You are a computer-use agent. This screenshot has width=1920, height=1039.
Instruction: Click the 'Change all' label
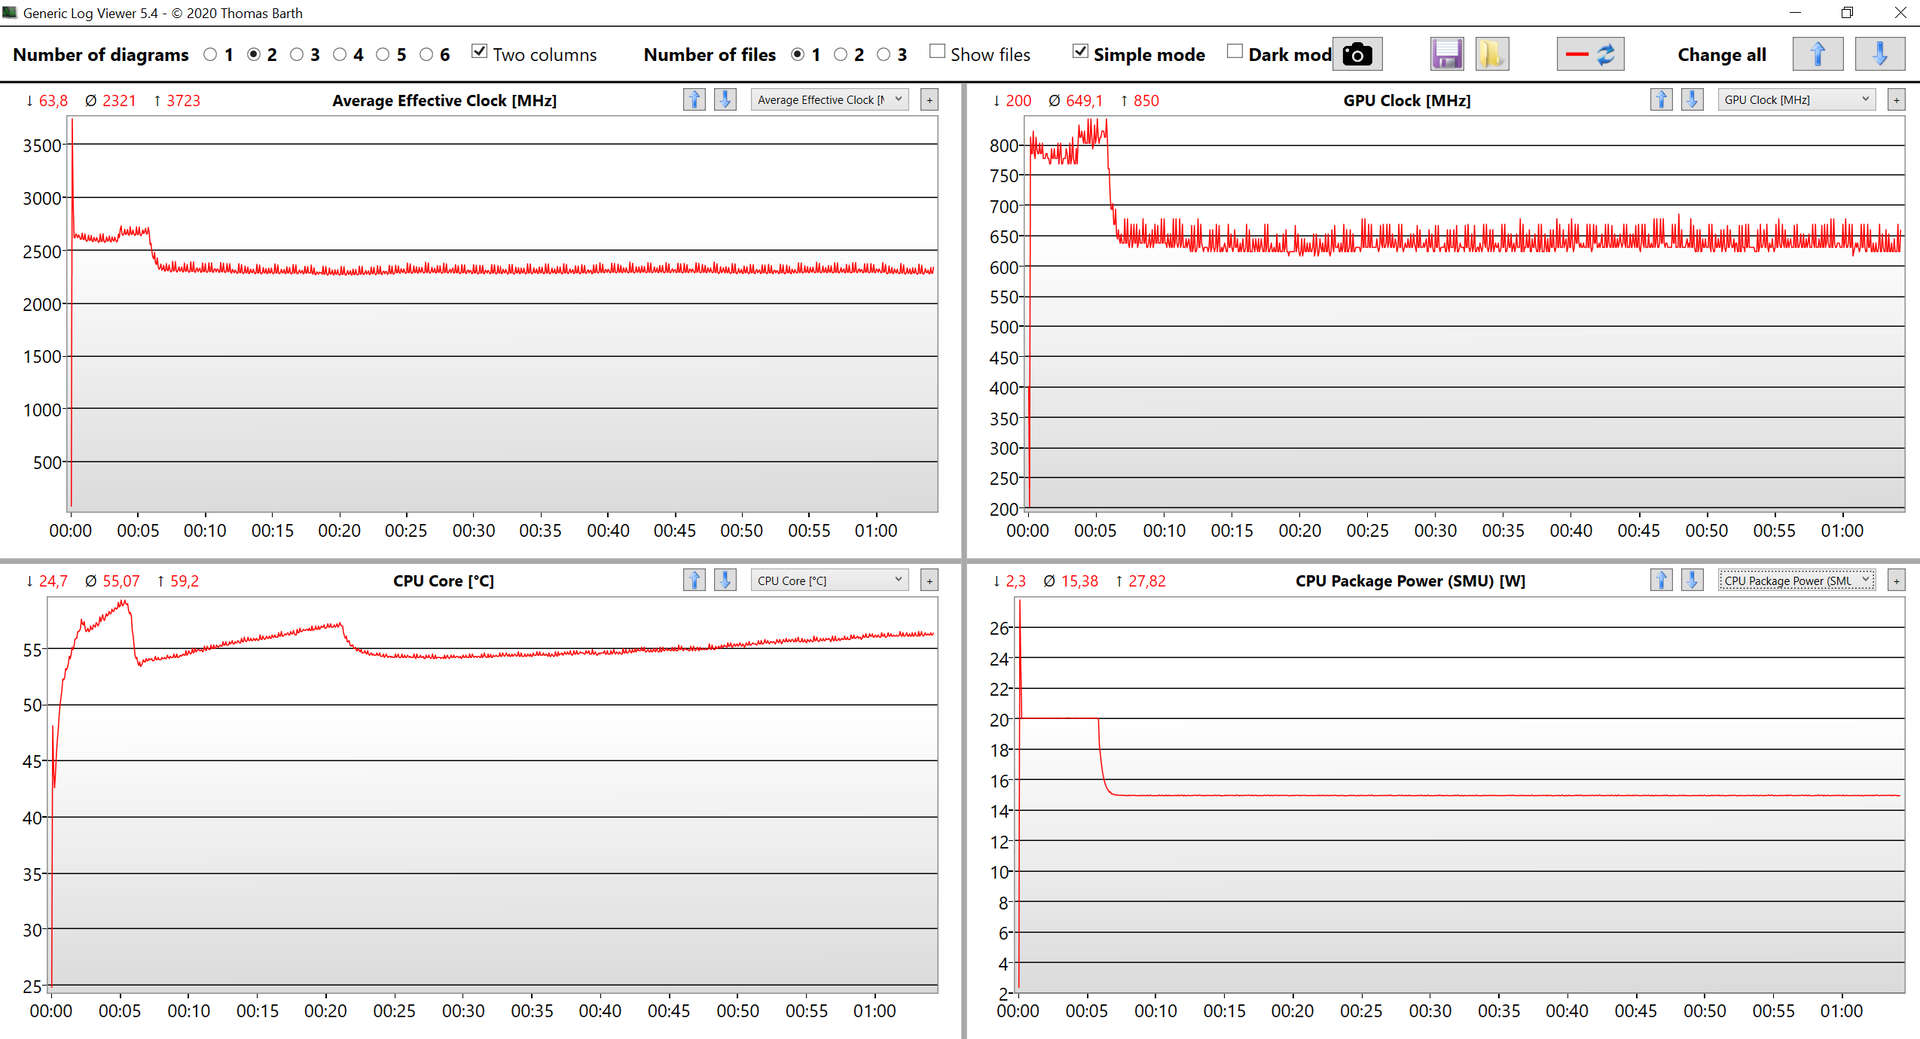click(1721, 55)
